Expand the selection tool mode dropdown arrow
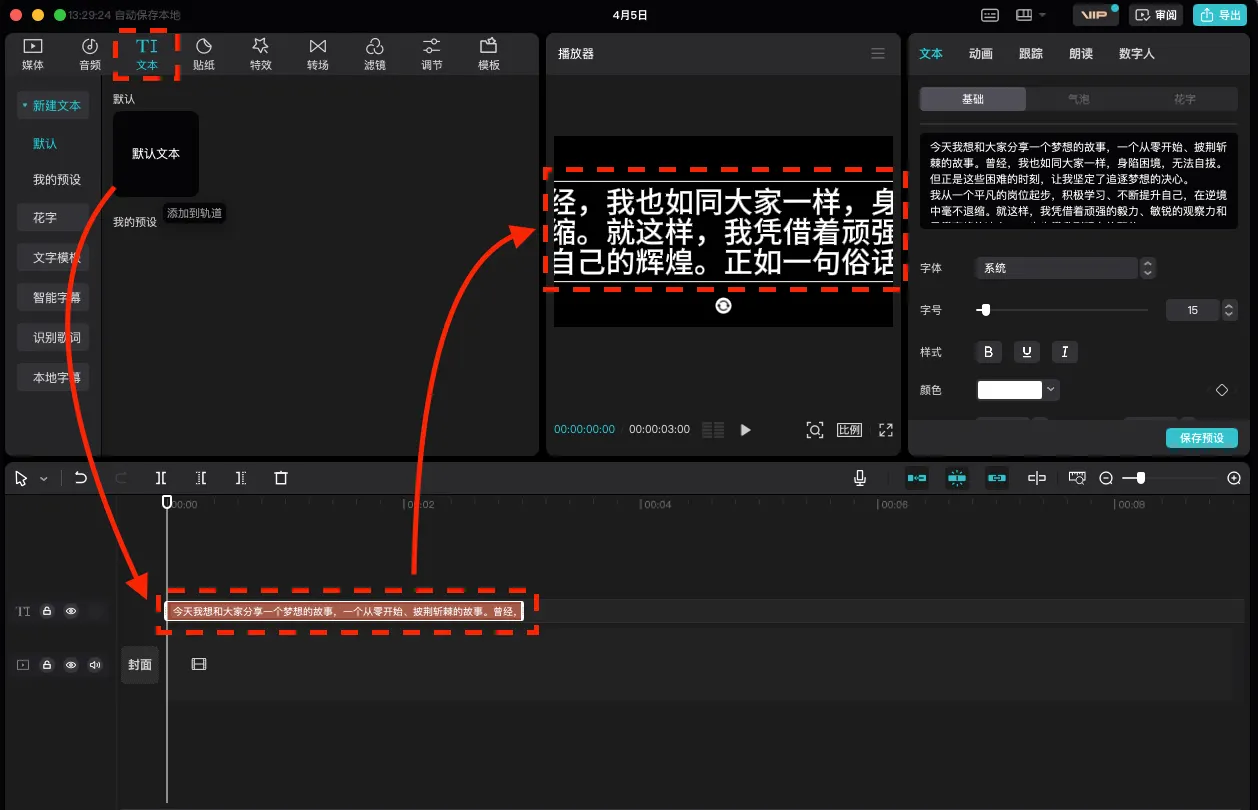 [x=44, y=479]
